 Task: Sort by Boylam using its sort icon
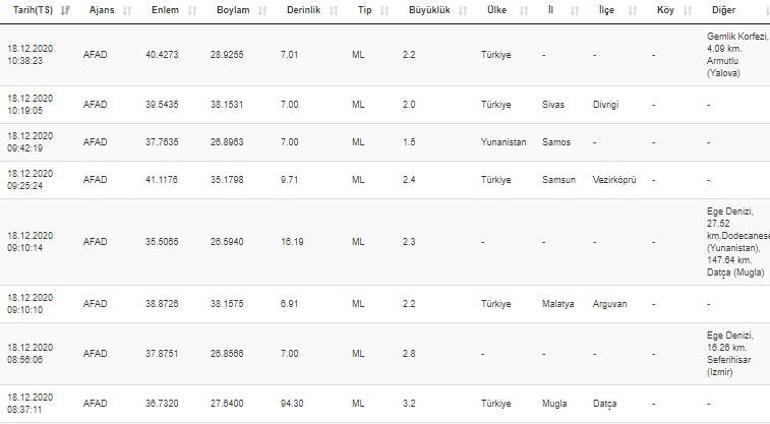[x=261, y=9]
